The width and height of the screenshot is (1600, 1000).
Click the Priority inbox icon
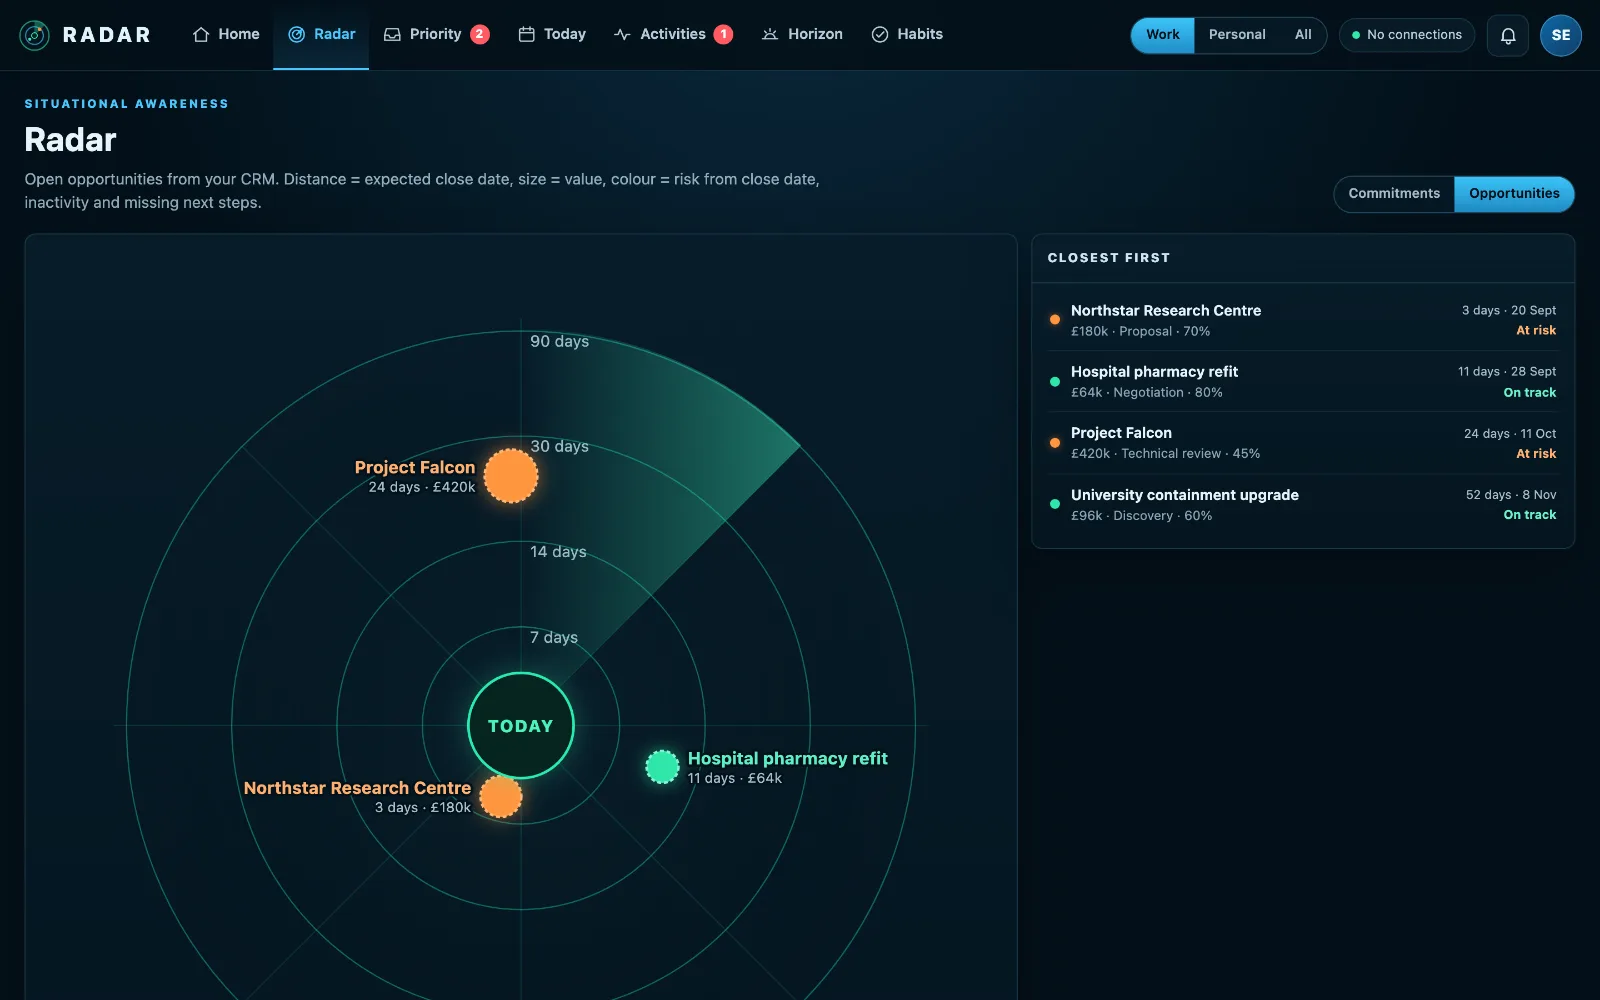393,34
